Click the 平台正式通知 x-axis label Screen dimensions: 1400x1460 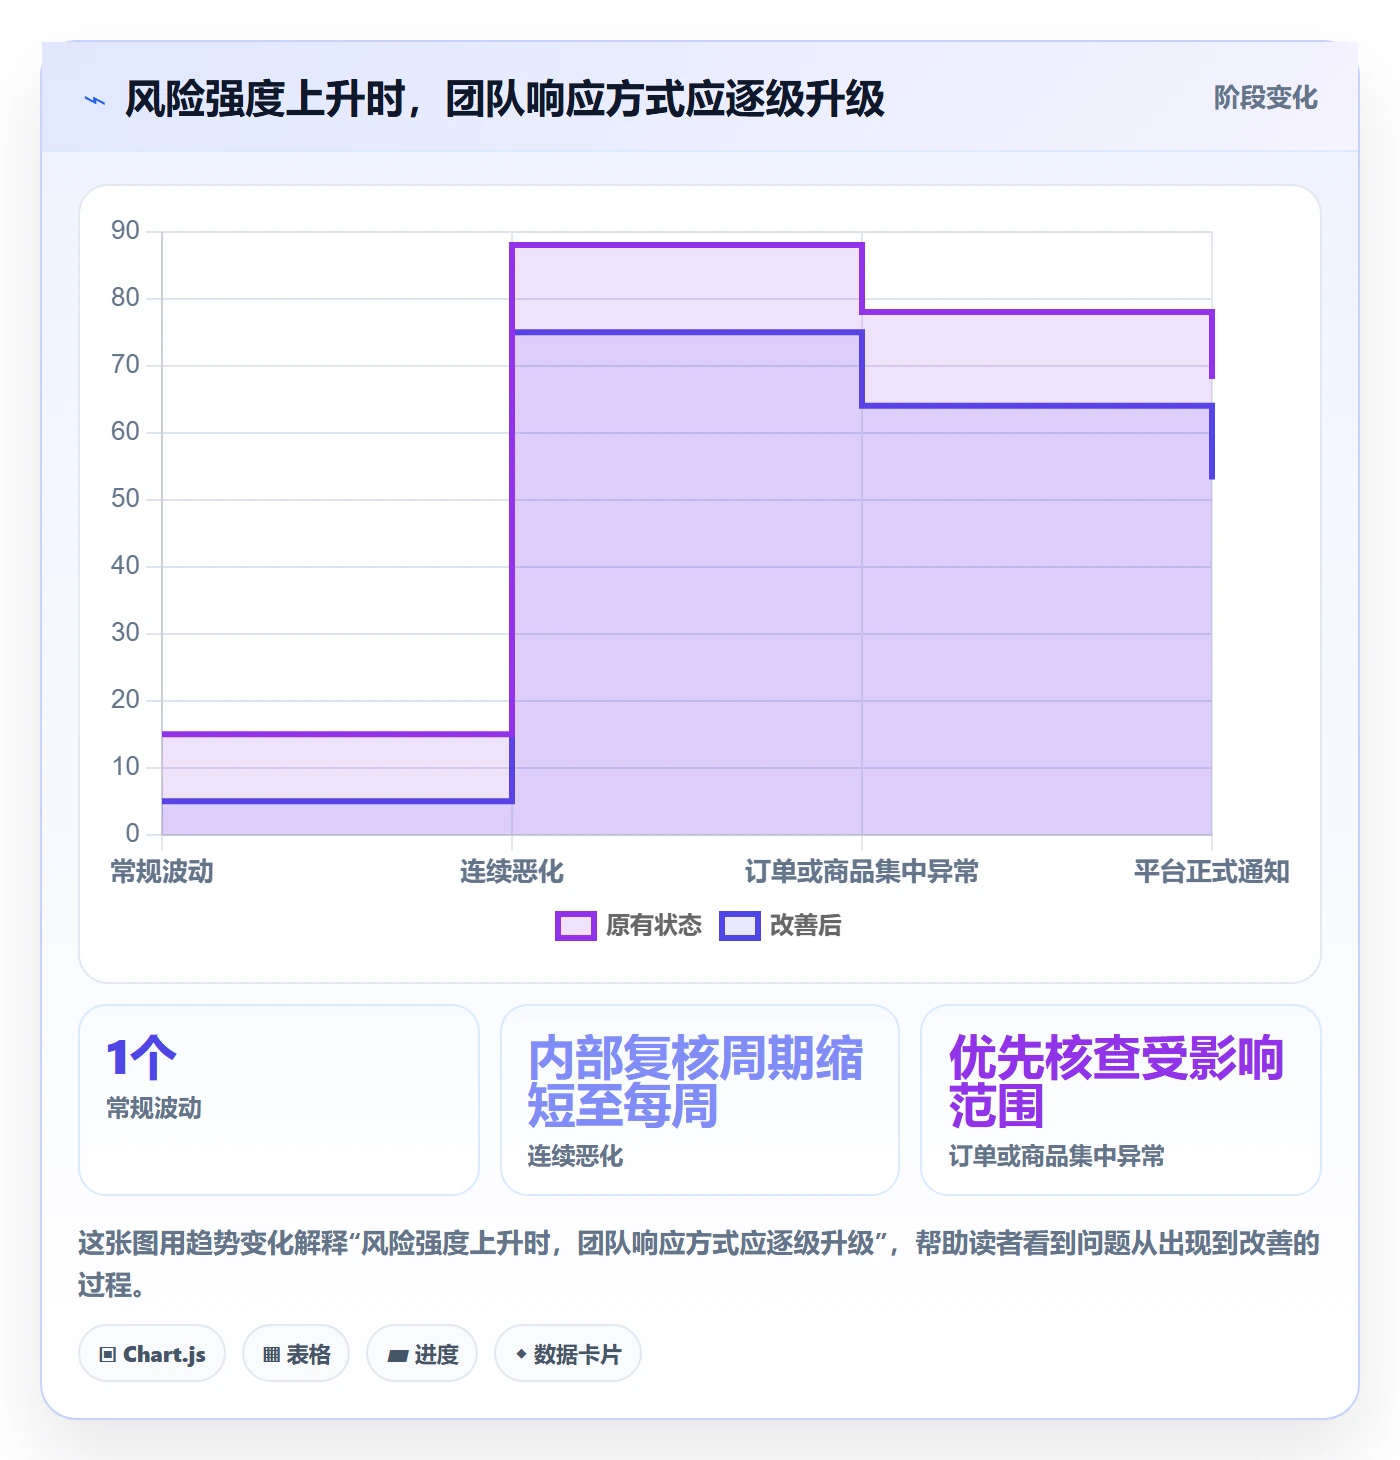click(x=1212, y=872)
